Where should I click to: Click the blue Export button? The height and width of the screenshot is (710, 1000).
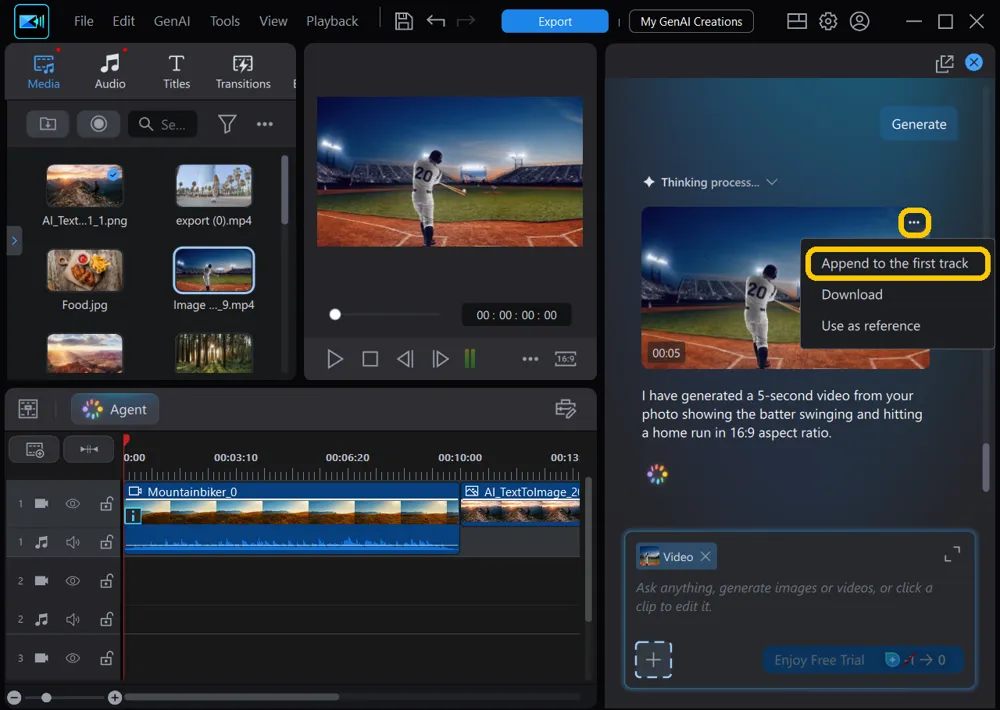tap(554, 22)
